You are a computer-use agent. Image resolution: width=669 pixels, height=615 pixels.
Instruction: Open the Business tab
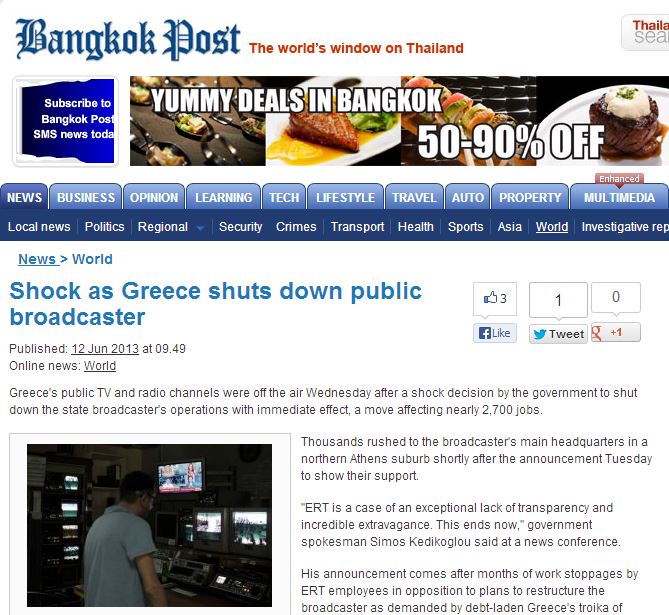coord(86,197)
